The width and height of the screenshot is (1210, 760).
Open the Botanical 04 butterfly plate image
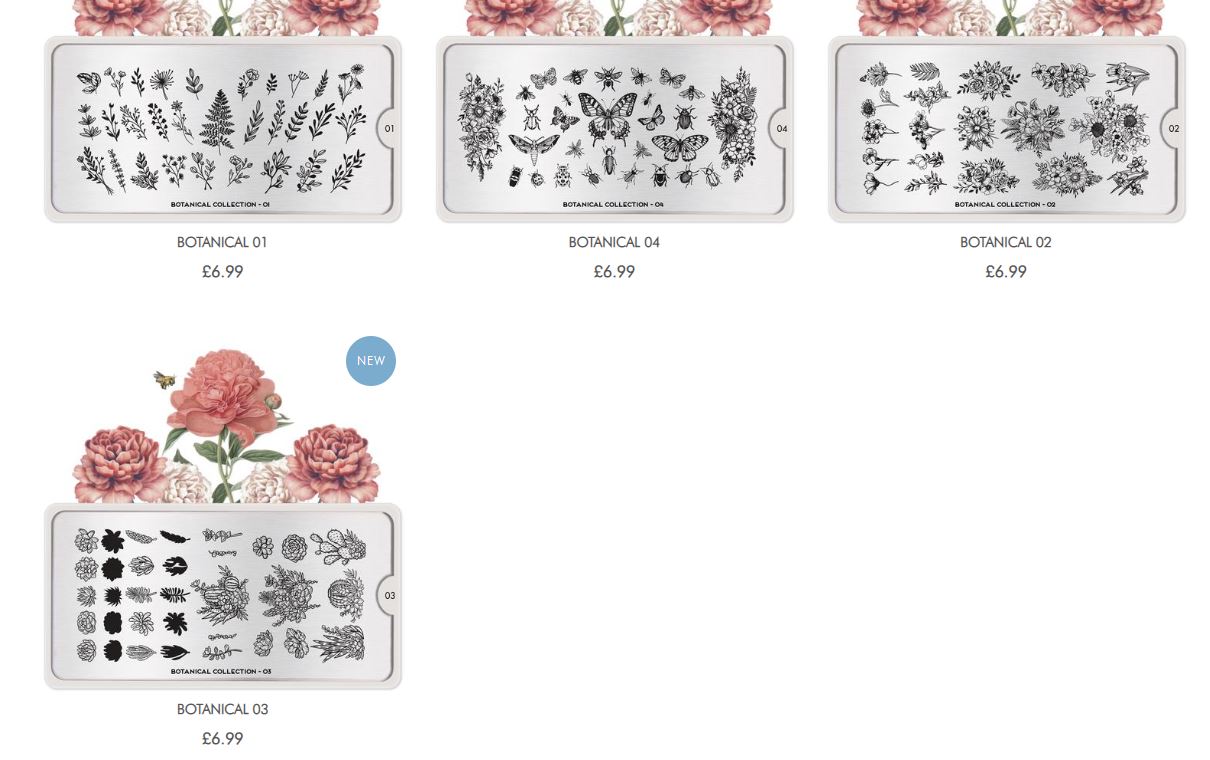point(614,128)
